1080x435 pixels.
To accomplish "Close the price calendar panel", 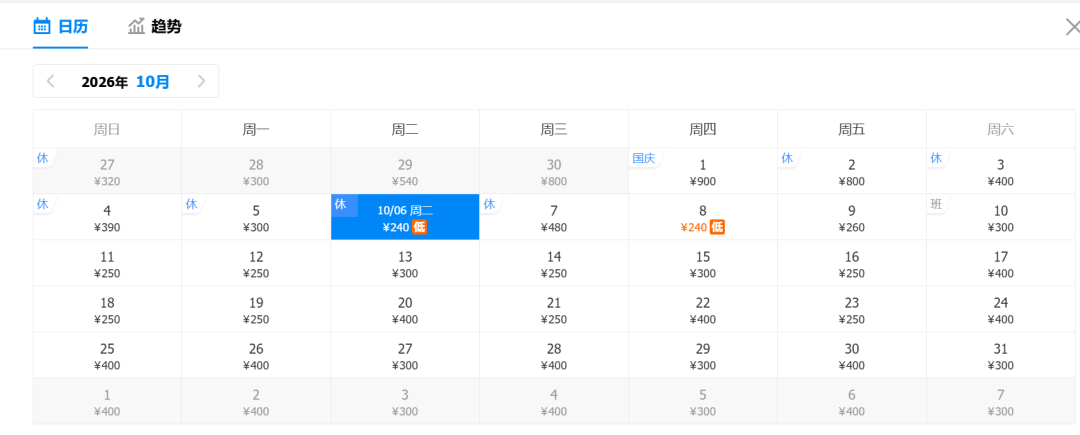I will (1072, 28).
